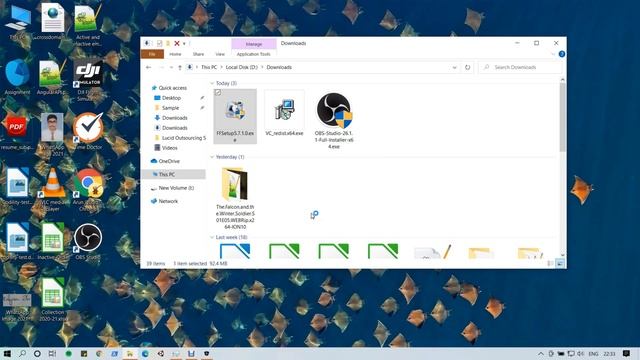640x360 pixels.
Task: Select Desktop in navigation pane
Action: pos(171,98)
